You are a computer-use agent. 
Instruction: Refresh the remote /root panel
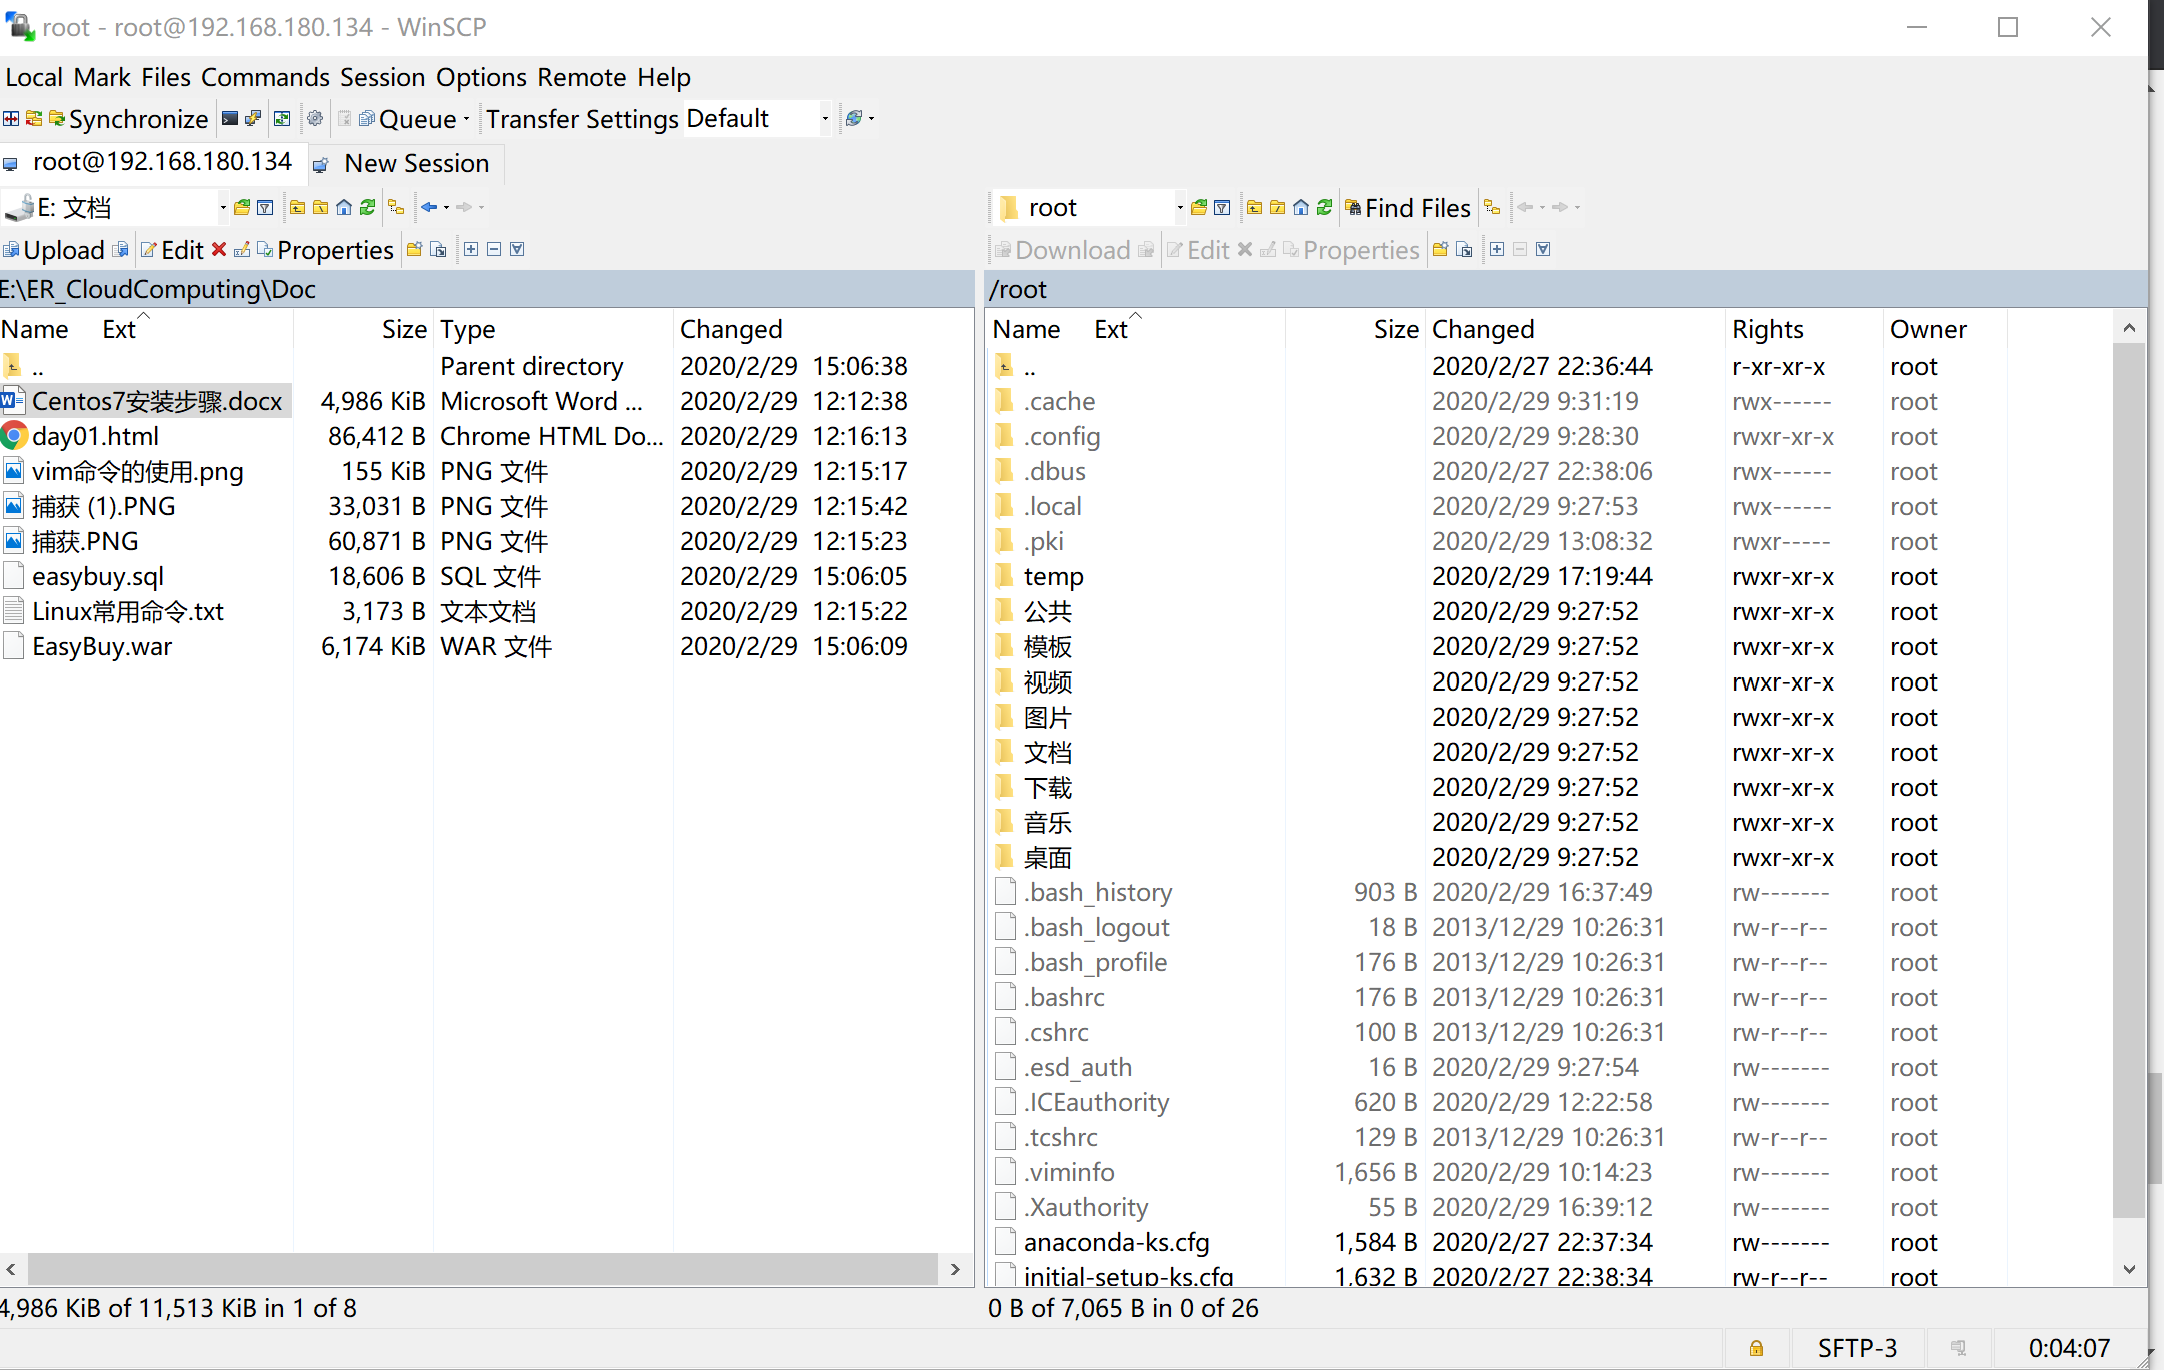(x=1324, y=207)
